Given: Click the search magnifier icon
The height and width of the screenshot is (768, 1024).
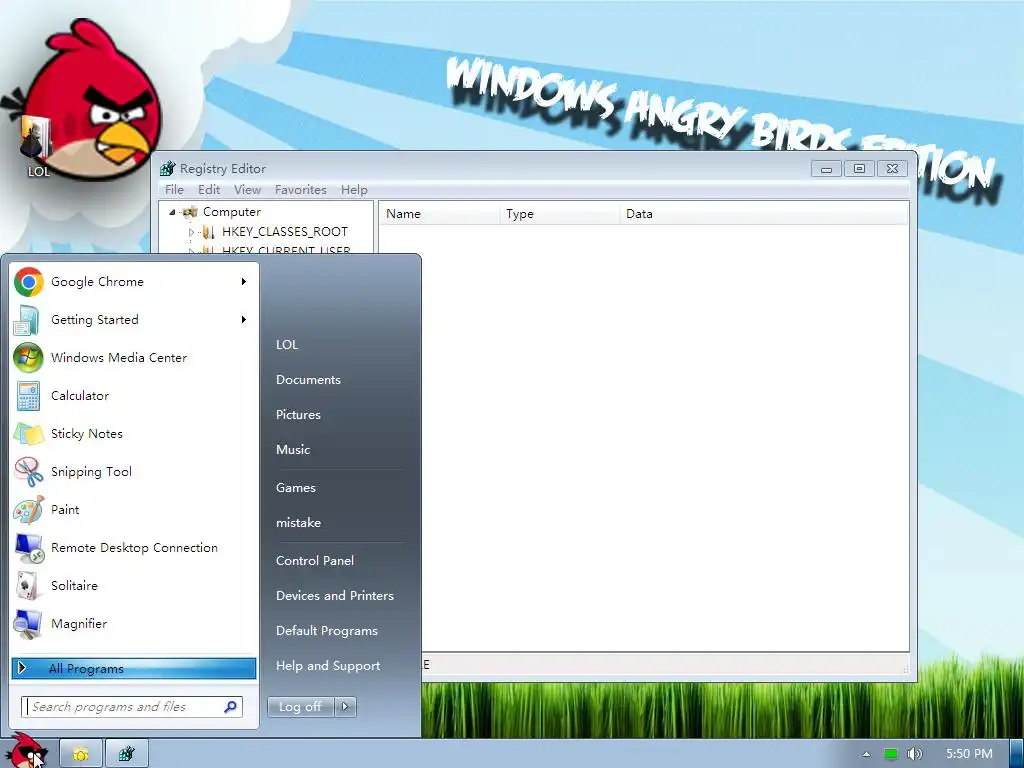Looking at the screenshot, I should pos(230,707).
